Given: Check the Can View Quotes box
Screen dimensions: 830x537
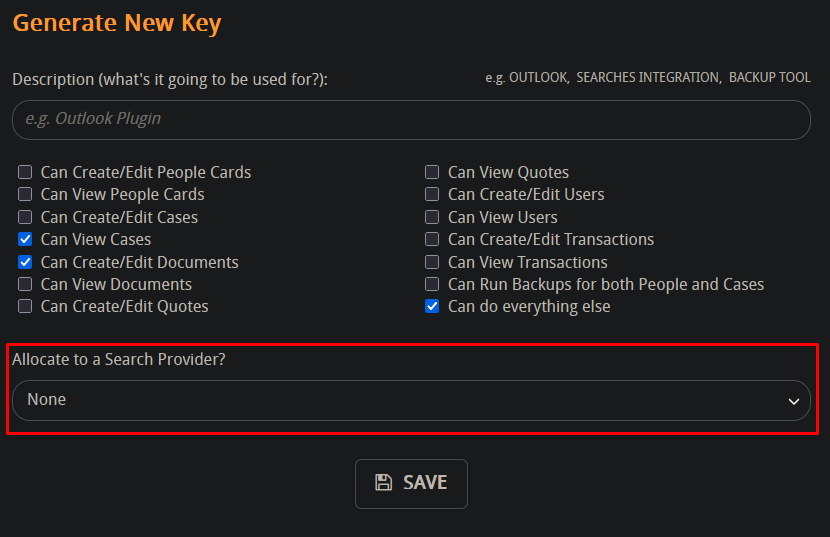Looking at the screenshot, I should 432,172.
